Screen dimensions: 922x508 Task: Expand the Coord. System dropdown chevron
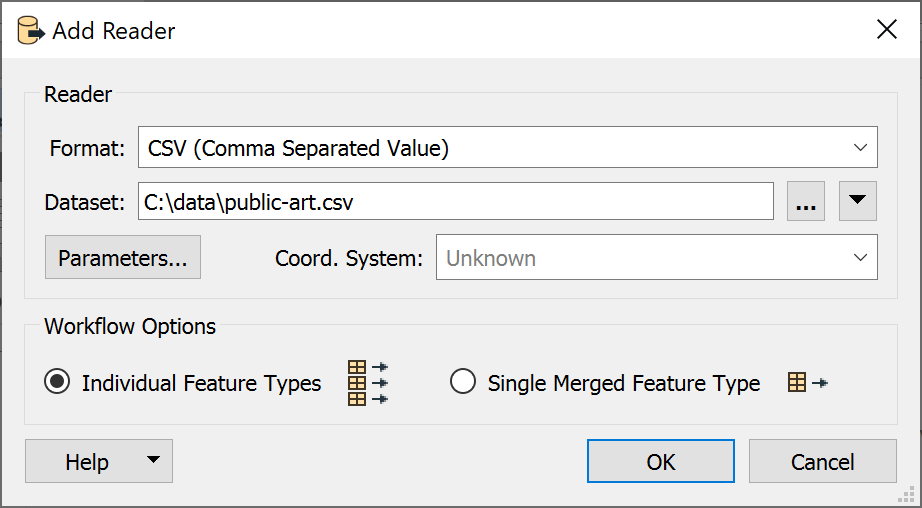click(x=860, y=258)
